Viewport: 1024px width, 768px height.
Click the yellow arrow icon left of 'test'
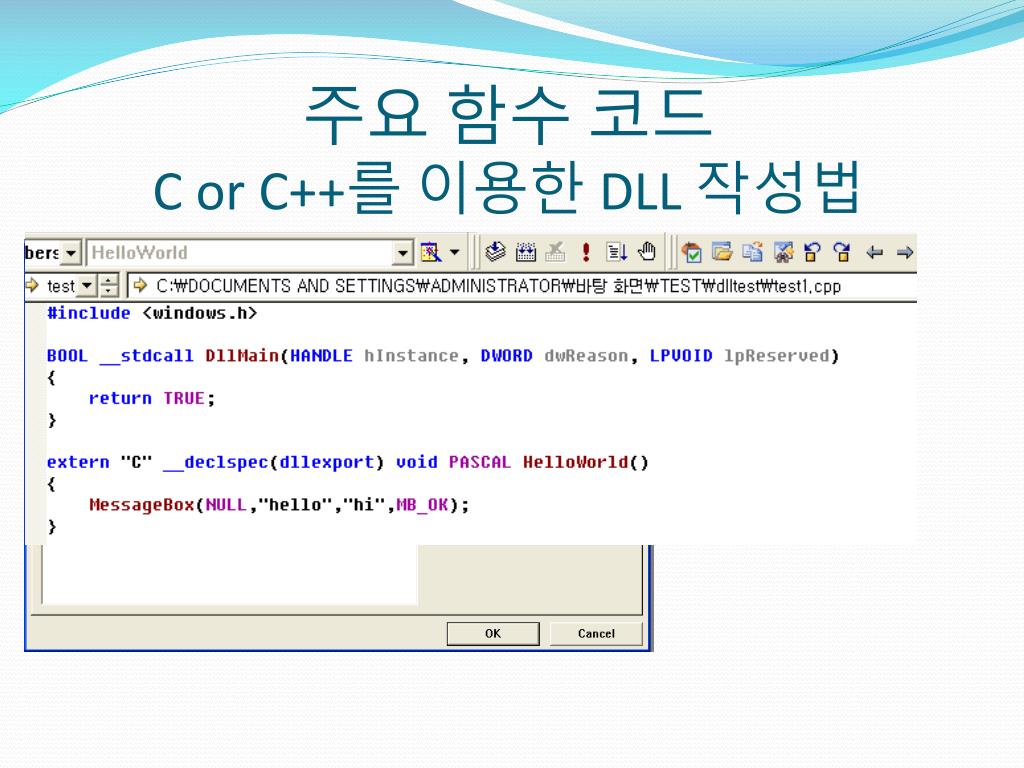click(32, 285)
